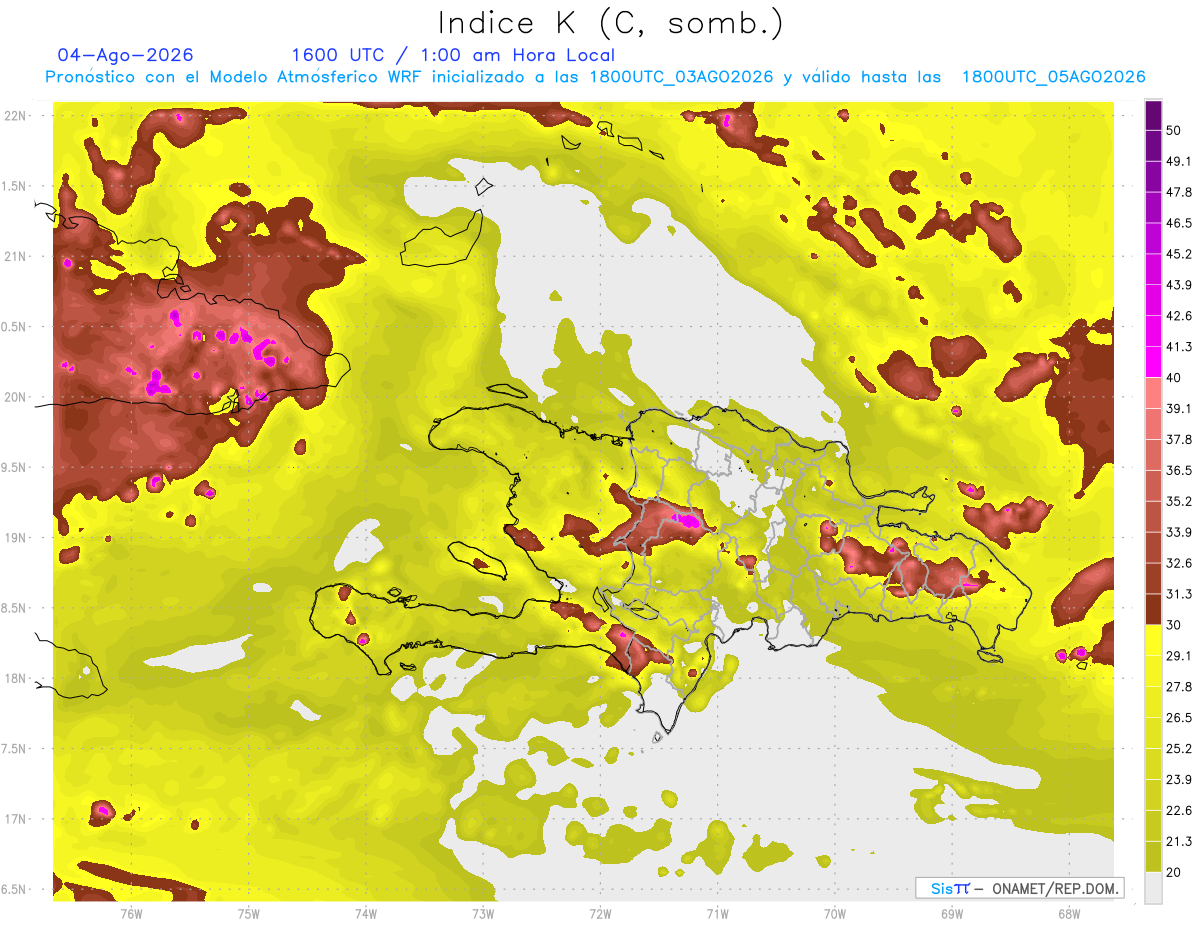Click the dark purple swatch above the 50 label
1200x927 pixels.
[1153, 116]
